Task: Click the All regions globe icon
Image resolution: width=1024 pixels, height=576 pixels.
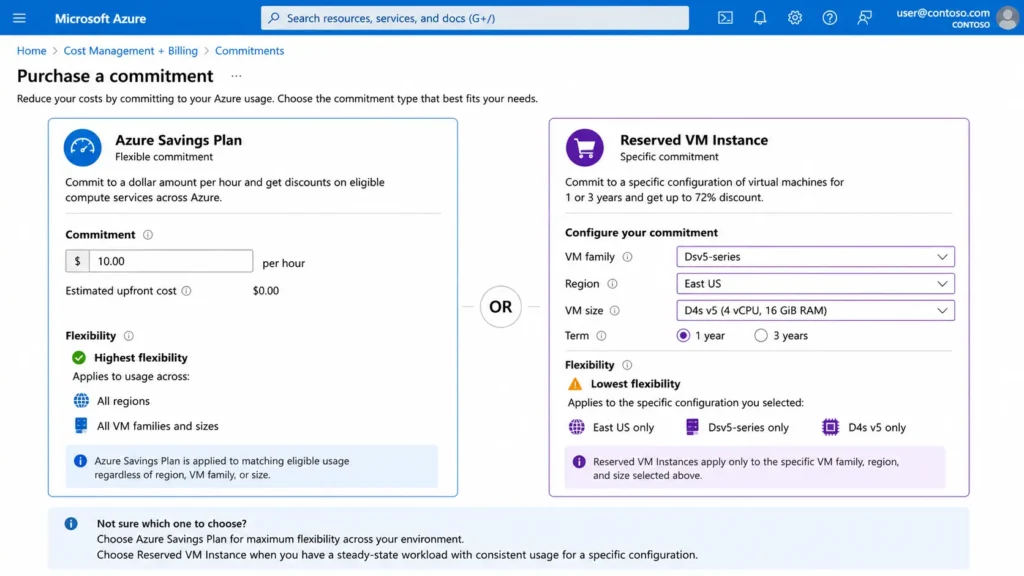Action: [x=81, y=400]
